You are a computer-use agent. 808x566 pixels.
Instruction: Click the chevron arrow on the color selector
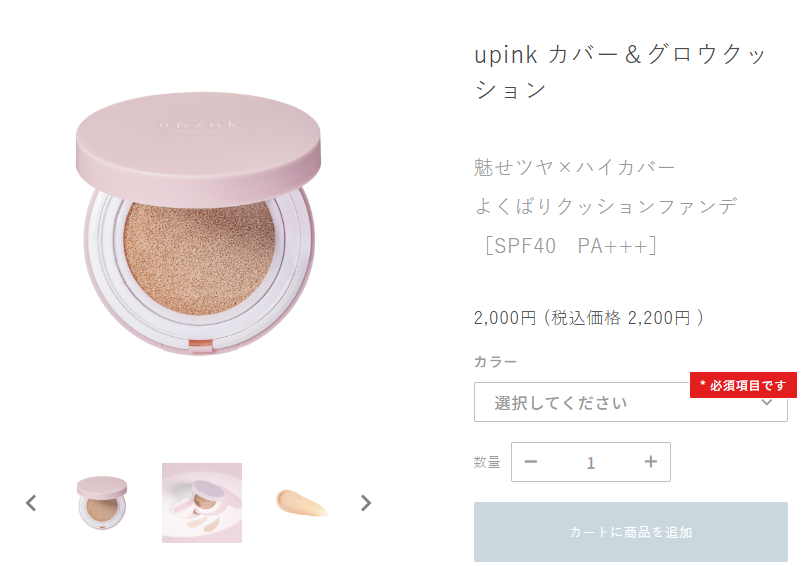pos(767,403)
